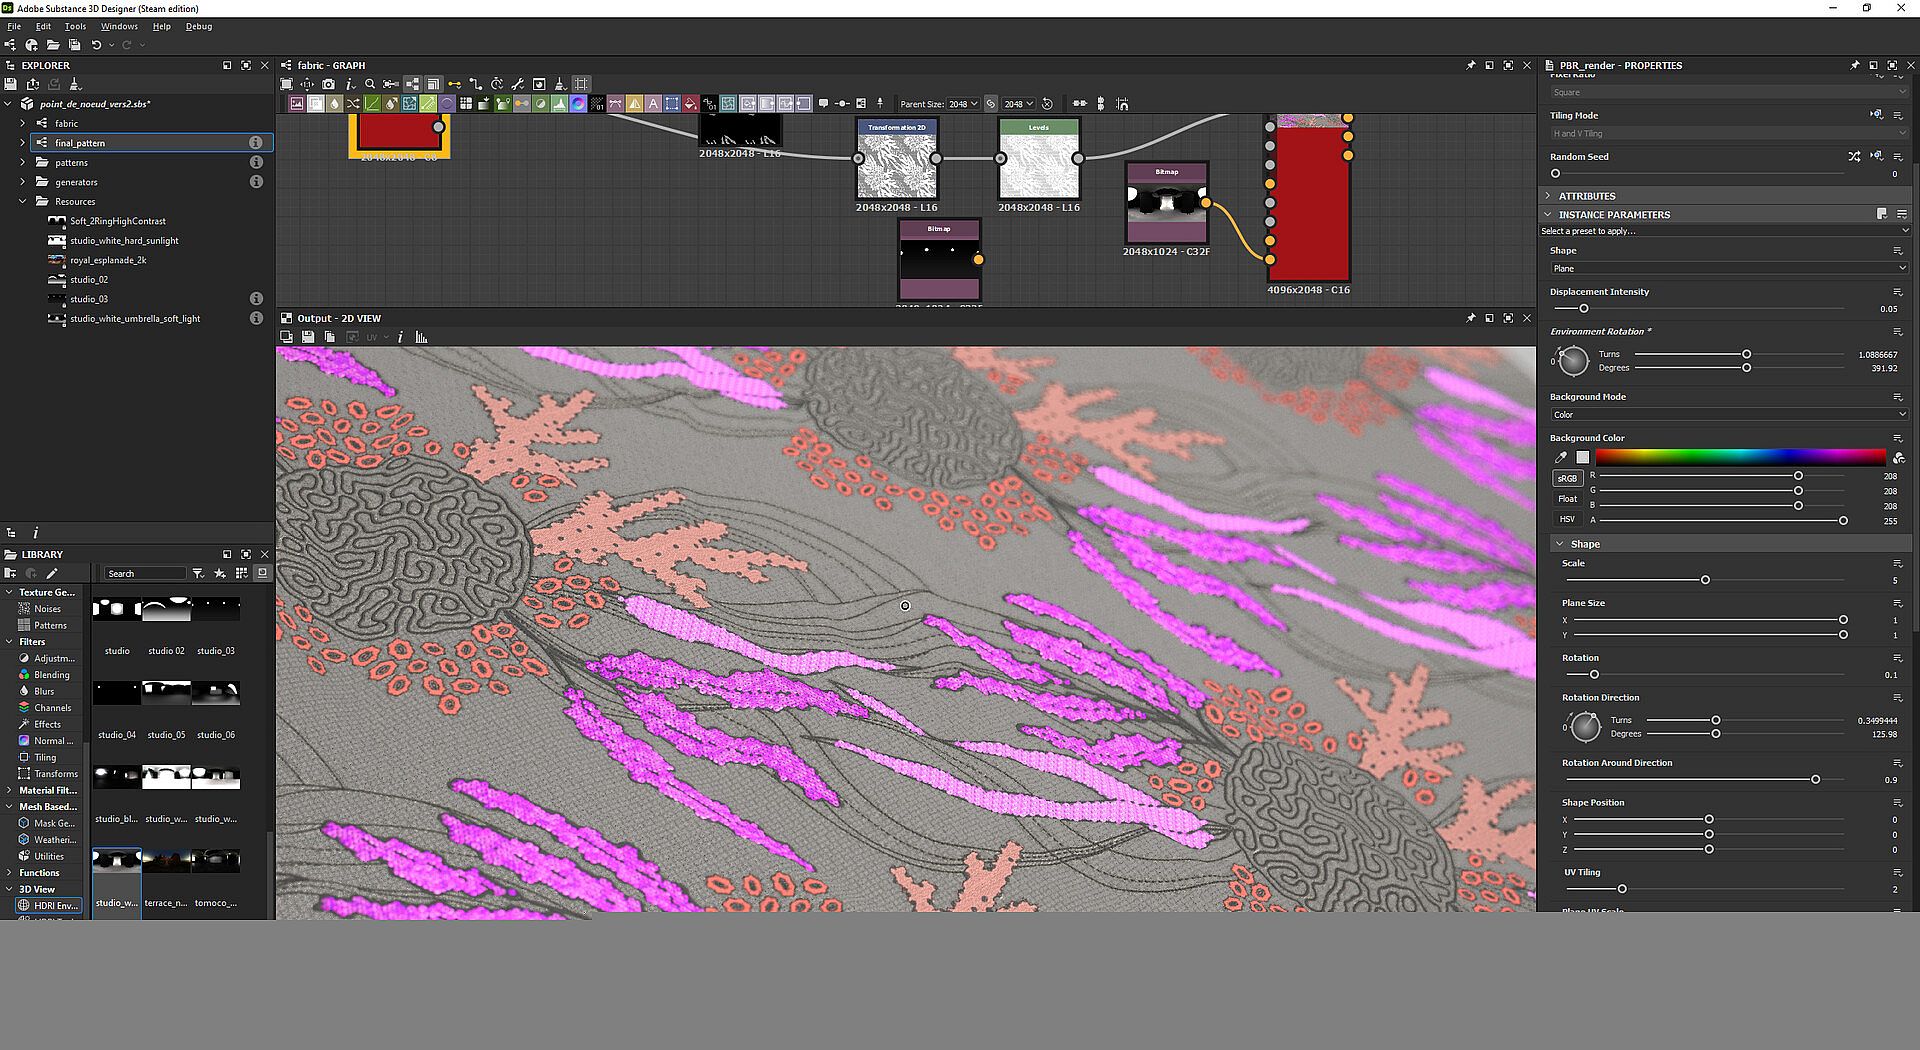This screenshot has height=1050, width=1920.
Task: Expand the patterns folder in Explorer
Action: click(x=23, y=162)
